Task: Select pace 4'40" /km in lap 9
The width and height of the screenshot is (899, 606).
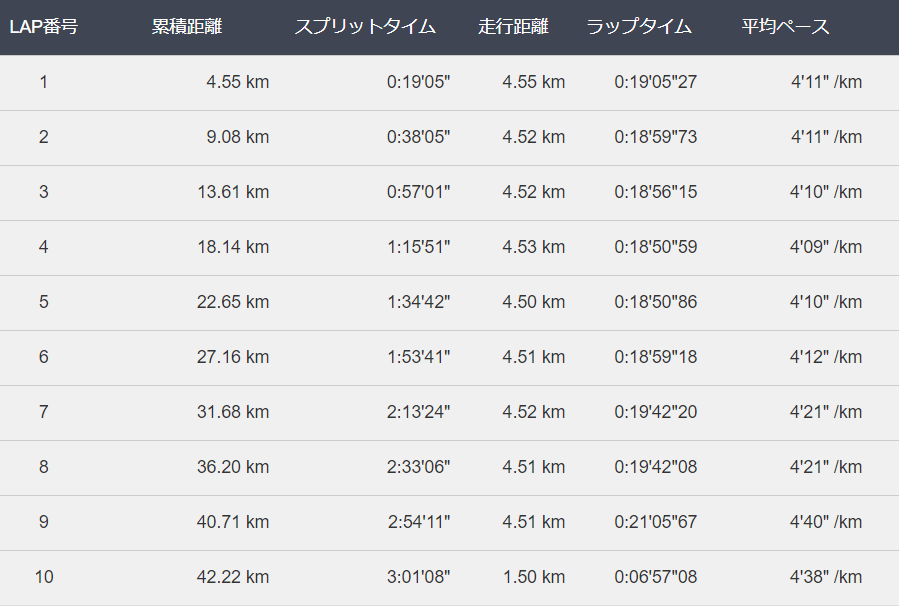Action: click(x=826, y=522)
